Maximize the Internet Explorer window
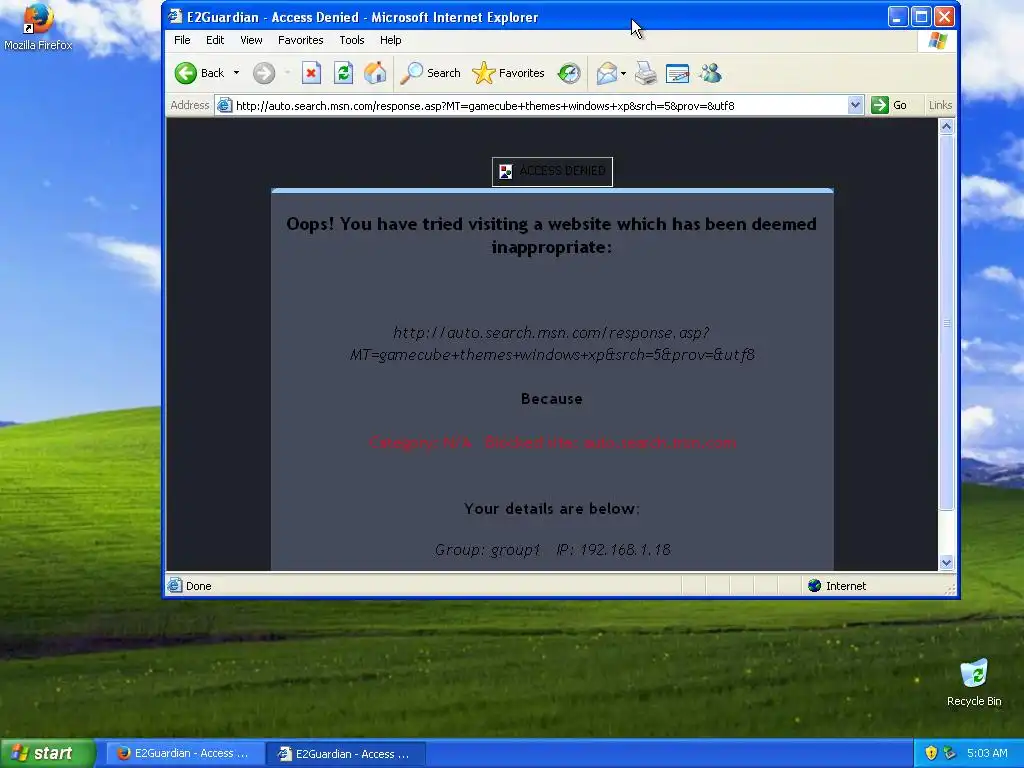This screenshot has width=1024, height=768. (921, 17)
